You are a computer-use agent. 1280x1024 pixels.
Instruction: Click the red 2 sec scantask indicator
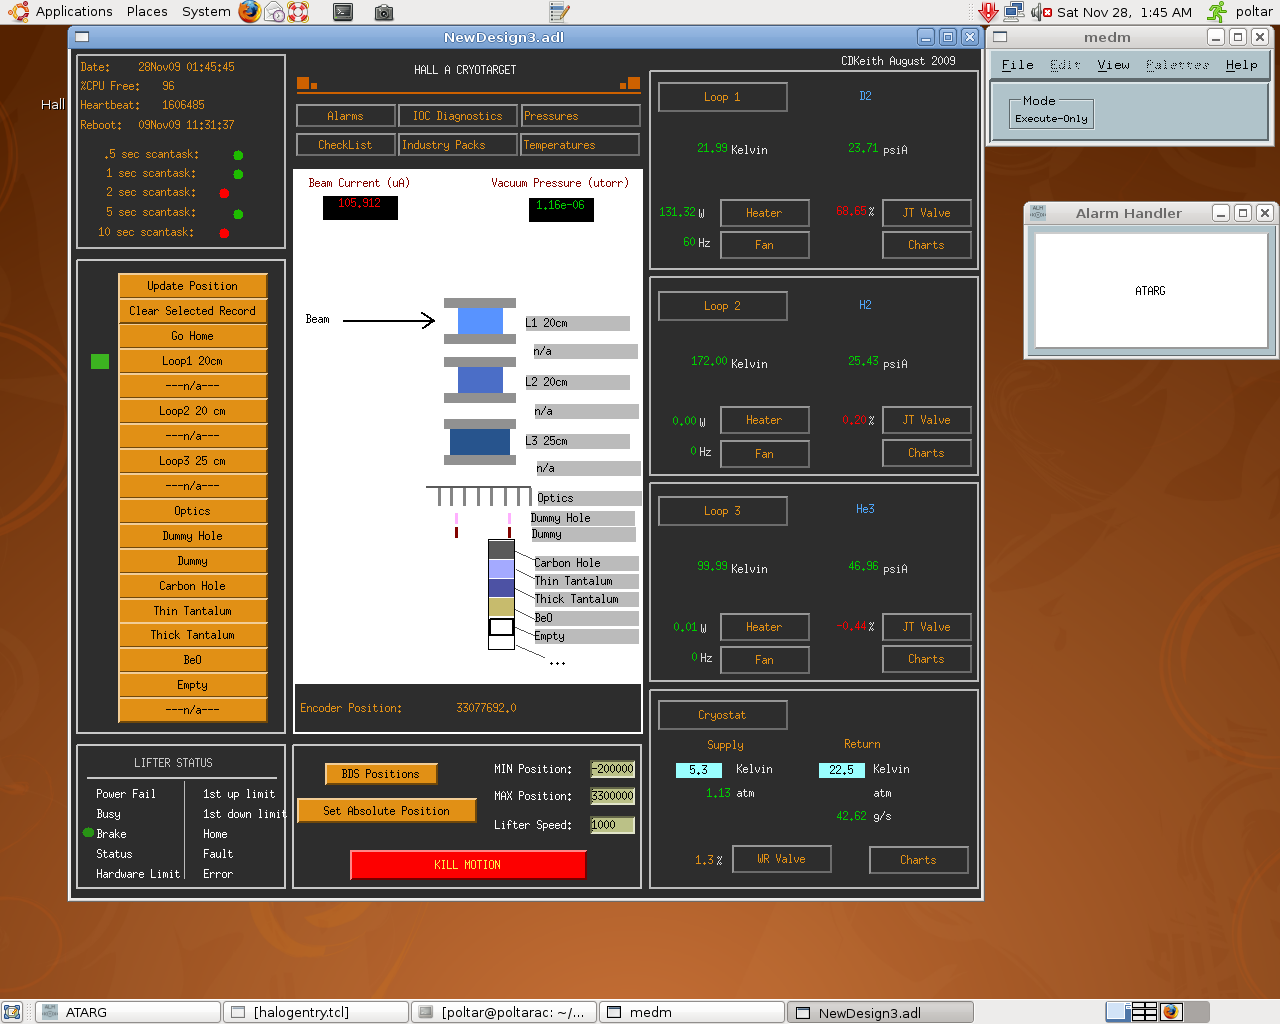click(x=224, y=193)
